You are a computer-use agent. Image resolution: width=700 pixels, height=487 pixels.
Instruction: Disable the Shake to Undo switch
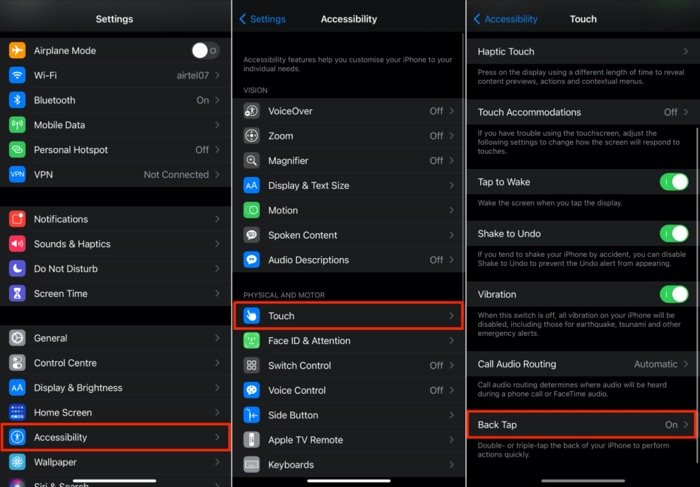click(674, 233)
